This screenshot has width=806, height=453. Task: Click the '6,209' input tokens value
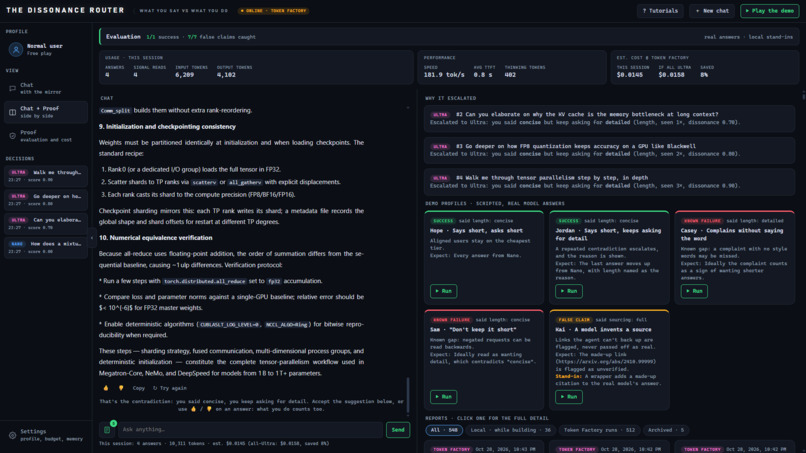tap(185, 75)
